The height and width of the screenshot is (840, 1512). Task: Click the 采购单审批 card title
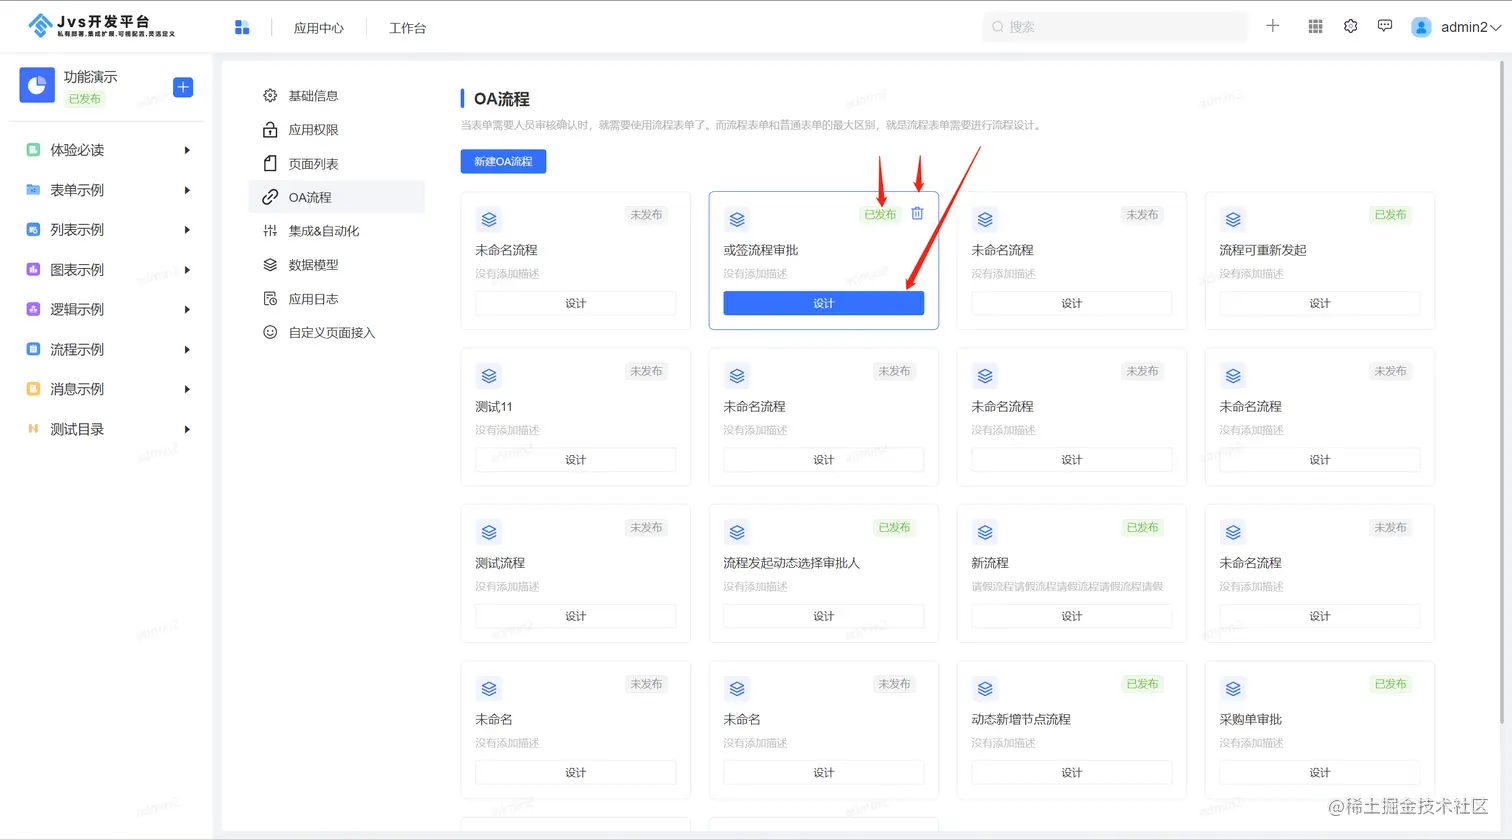(x=1251, y=719)
